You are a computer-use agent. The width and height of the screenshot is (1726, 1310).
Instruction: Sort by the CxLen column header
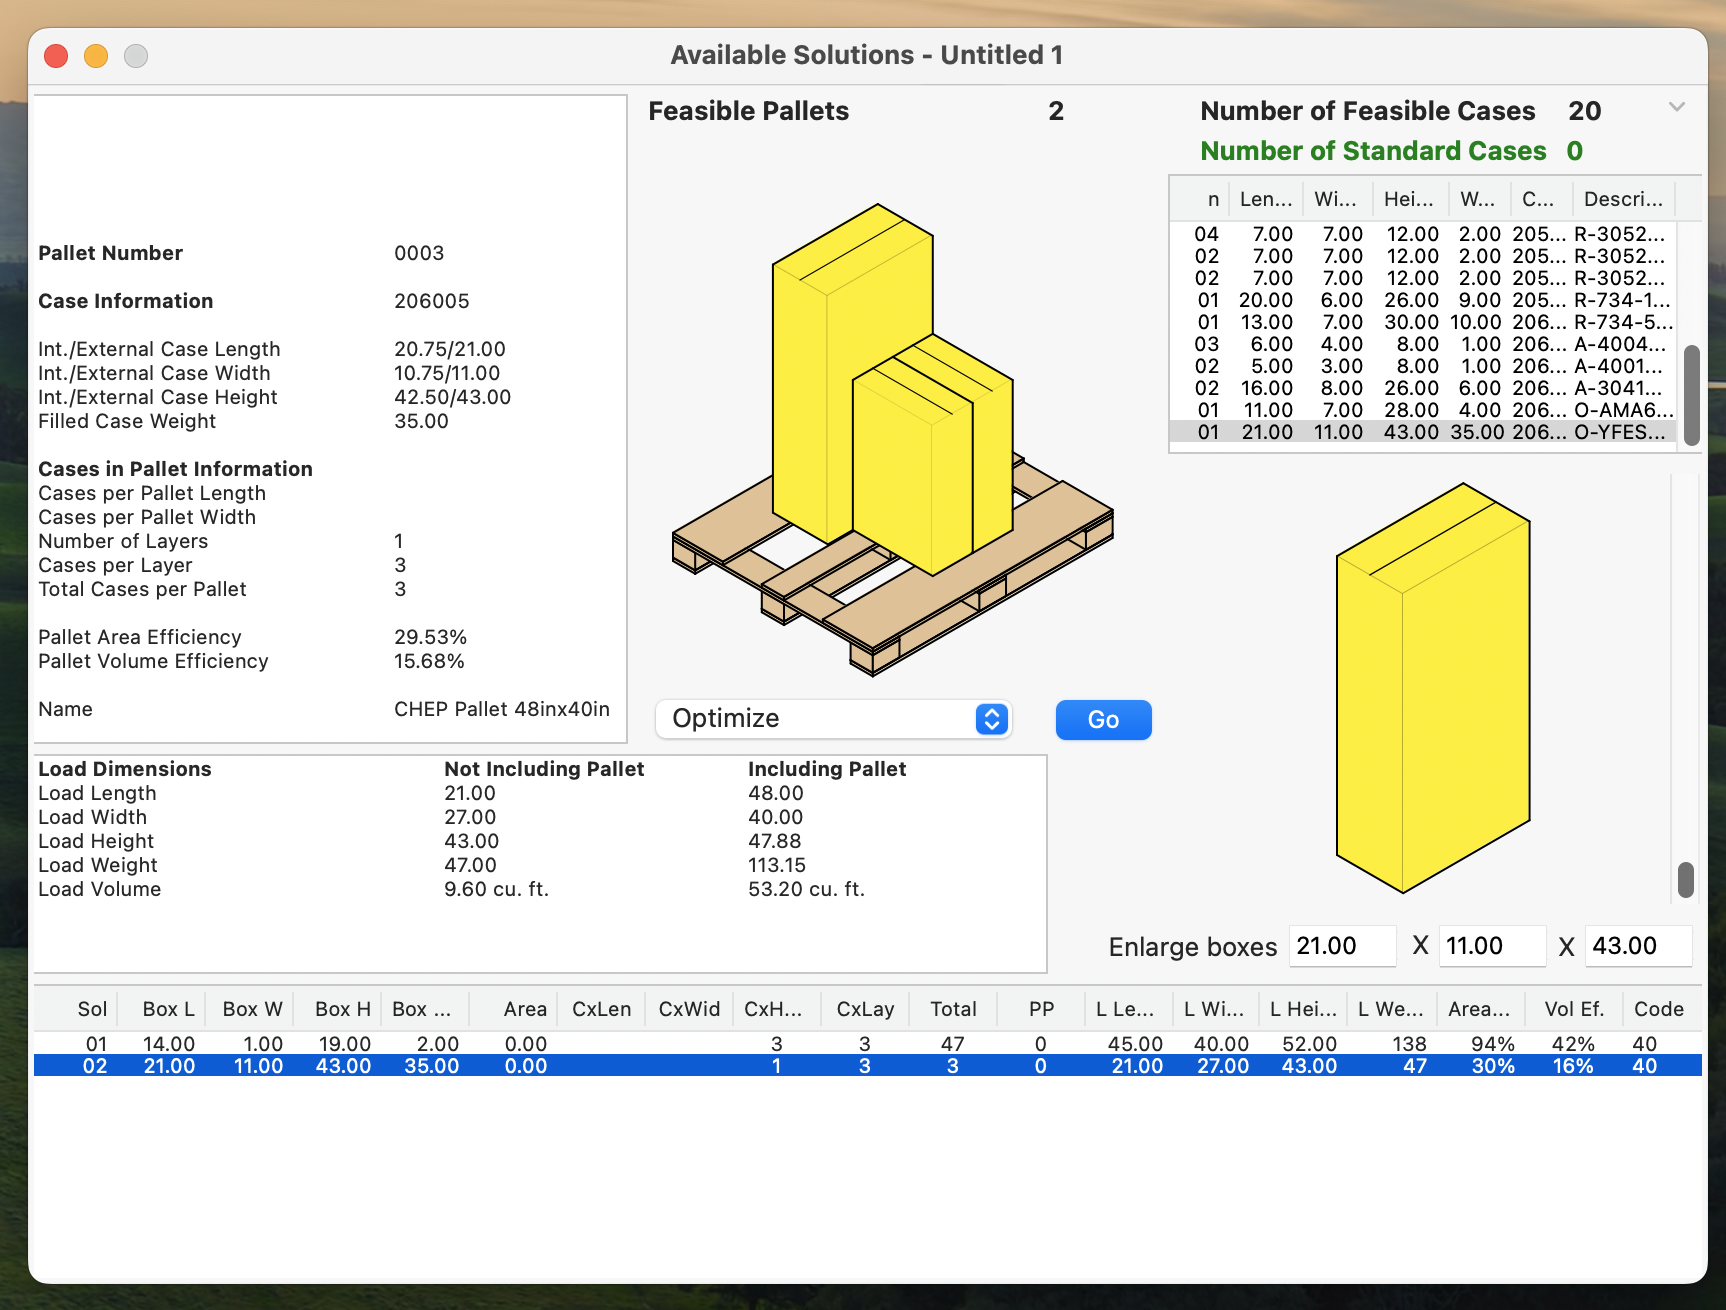coord(601,1009)
